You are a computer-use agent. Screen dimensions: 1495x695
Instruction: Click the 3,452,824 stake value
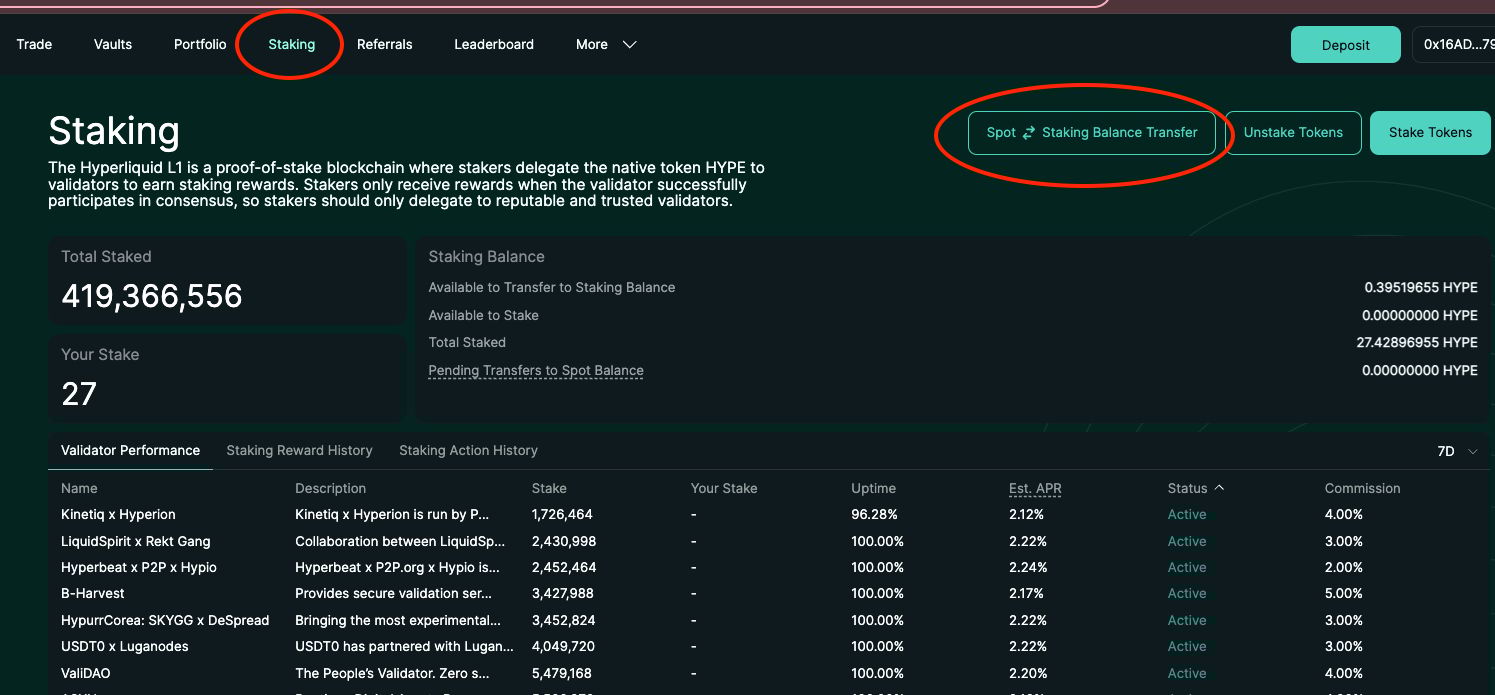point(565,620)
